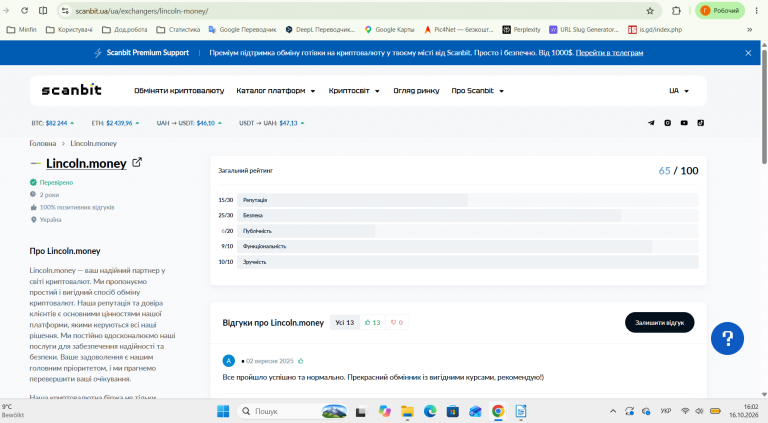768x423 pixels.
Task: Filter reviews to positive thumbs-up 13
Action: (x=373, y=323)
